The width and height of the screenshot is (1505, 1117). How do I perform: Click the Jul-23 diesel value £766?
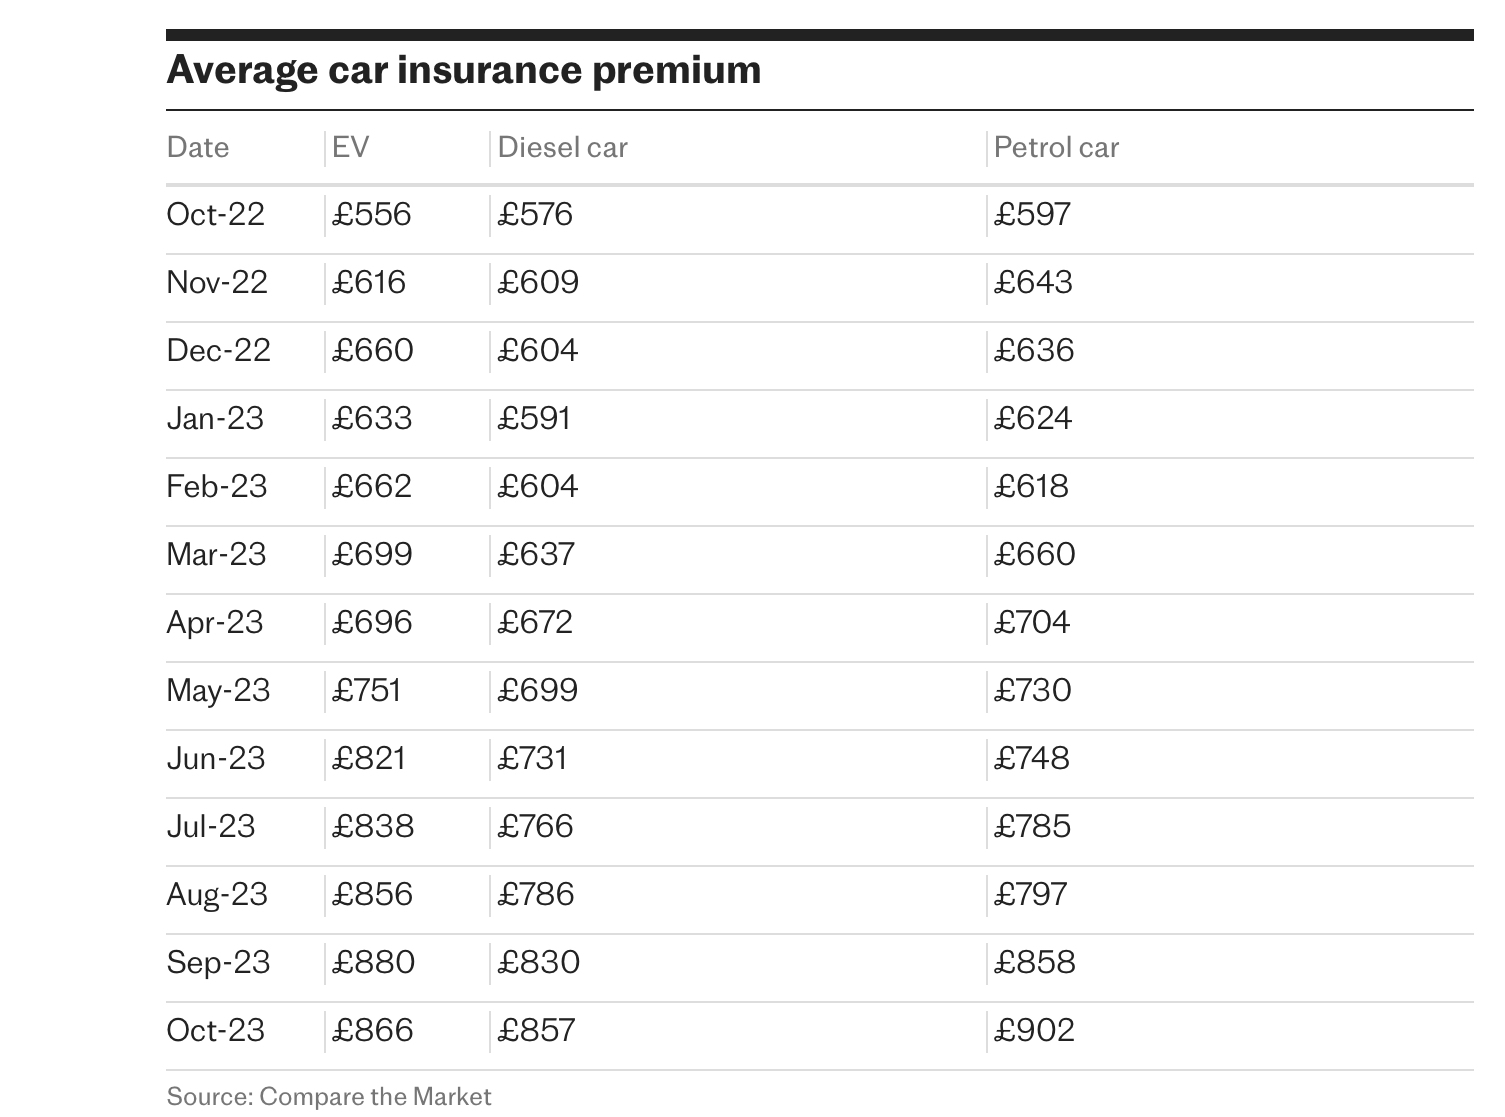point(536,826)
